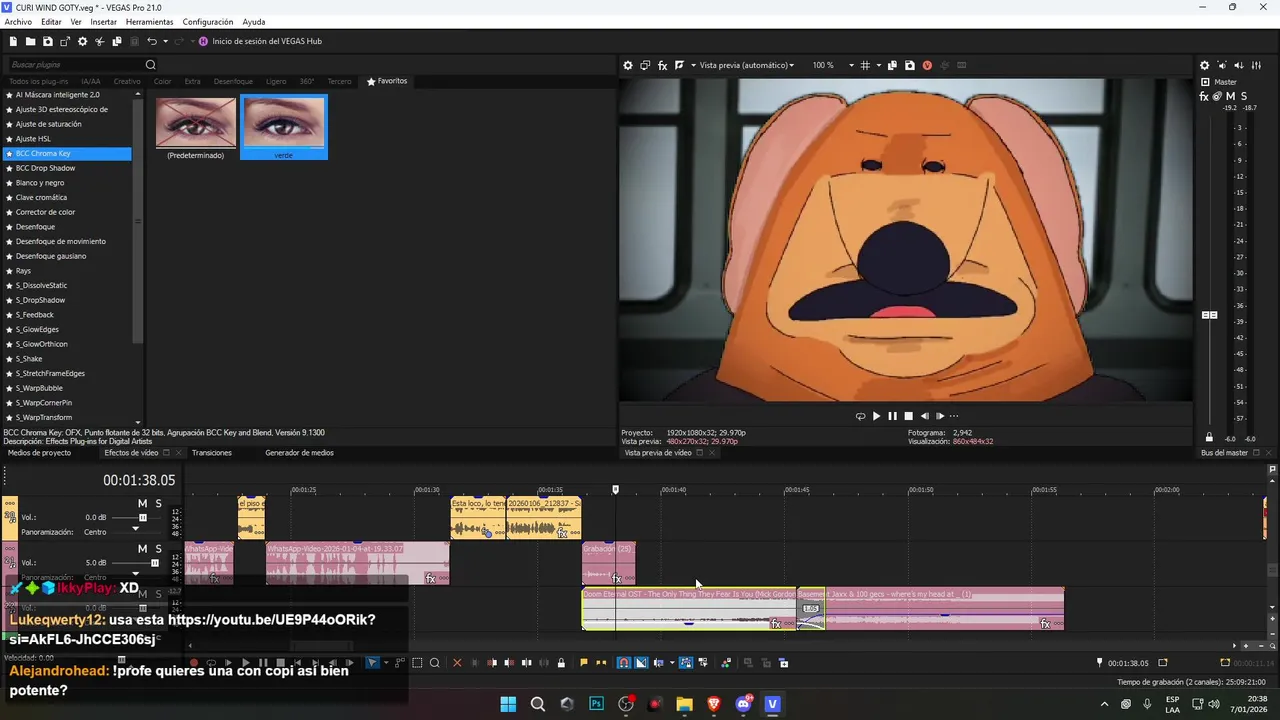Open Master bus FX
This screenshot has height=720, width=1280.
point(1204,96)
